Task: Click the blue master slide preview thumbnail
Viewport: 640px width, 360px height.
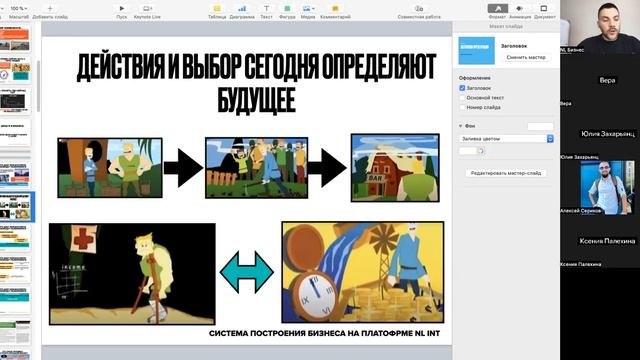Action: click(476, 51)
